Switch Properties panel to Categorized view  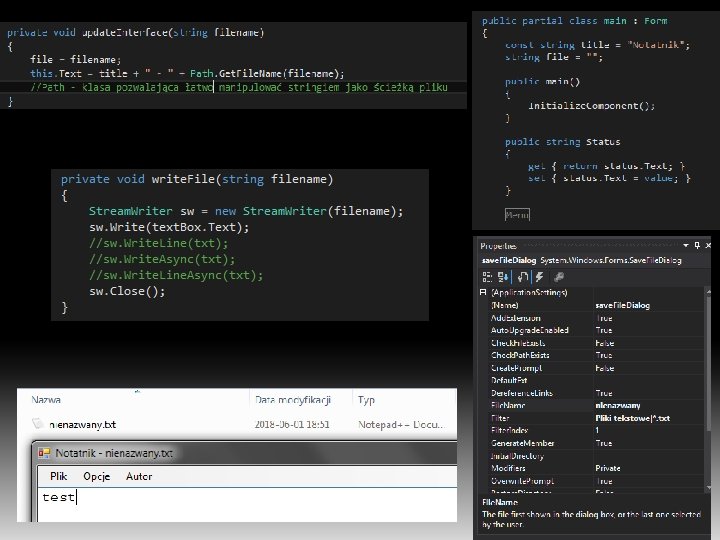[x=487, y=277]
